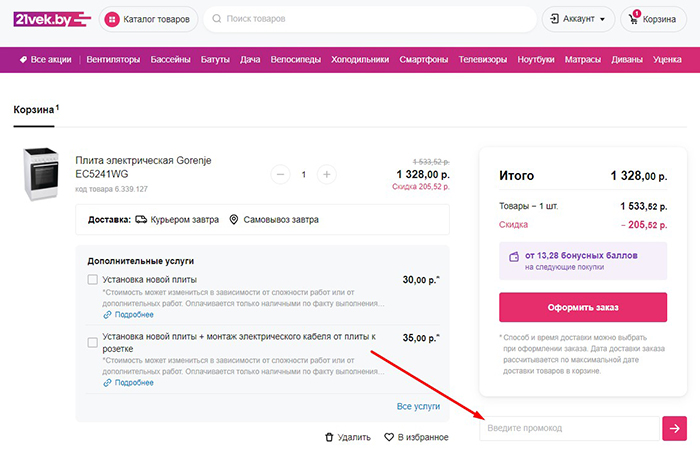Screen dimensions: 700x452
Task: Submit promo code with arrow button
Action: click(x=675, y=428)
